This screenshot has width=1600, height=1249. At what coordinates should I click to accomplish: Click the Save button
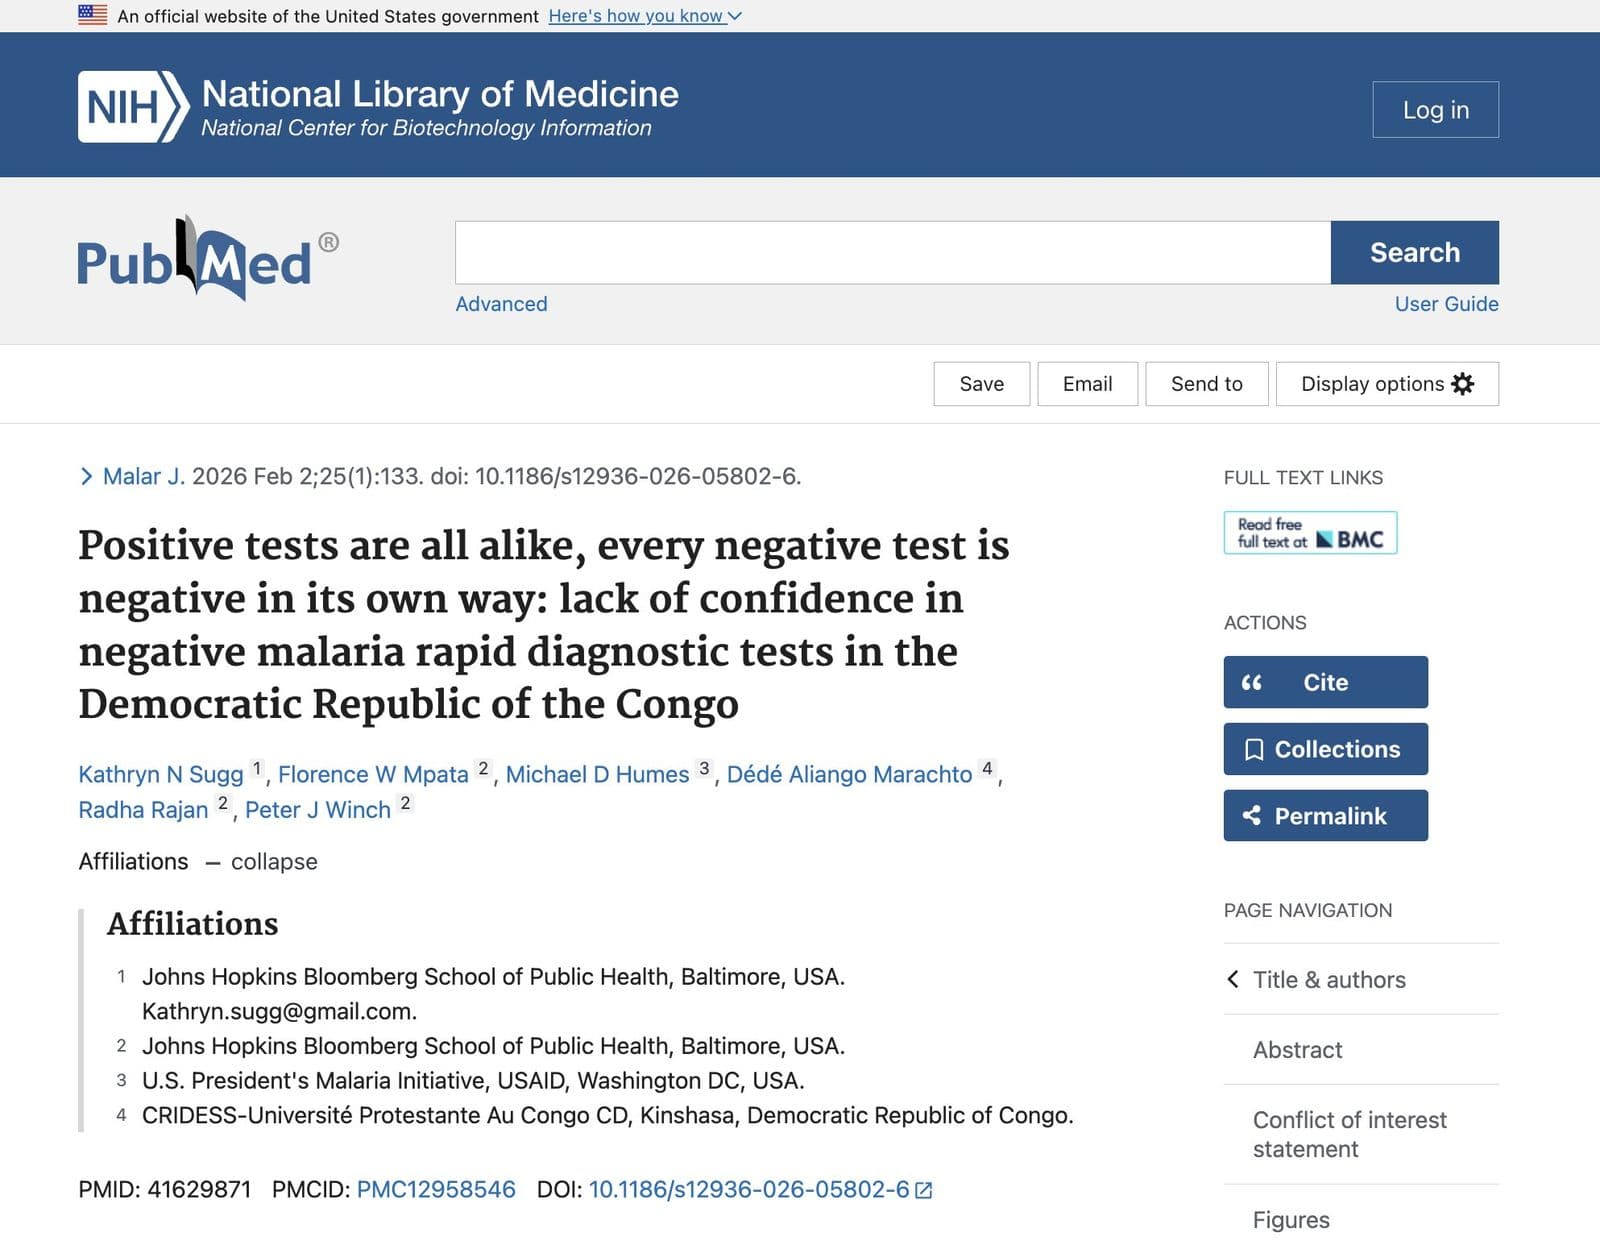pyautogui.click(x=981, y=384)
